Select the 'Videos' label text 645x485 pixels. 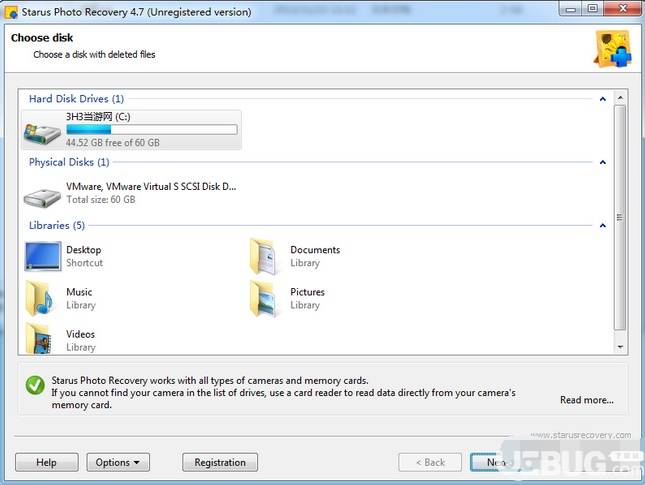[80, 334]
